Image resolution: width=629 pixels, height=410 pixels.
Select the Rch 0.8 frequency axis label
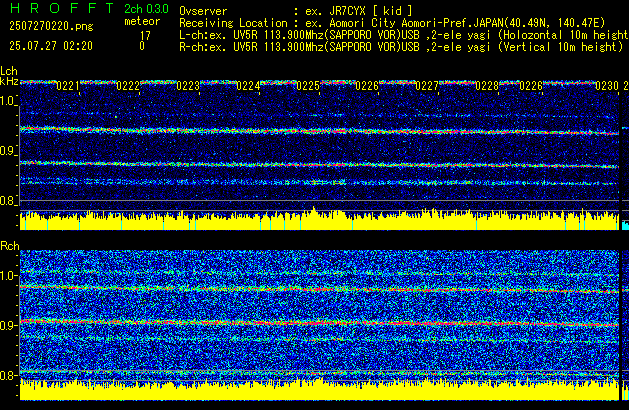click(x=8, y=375)
